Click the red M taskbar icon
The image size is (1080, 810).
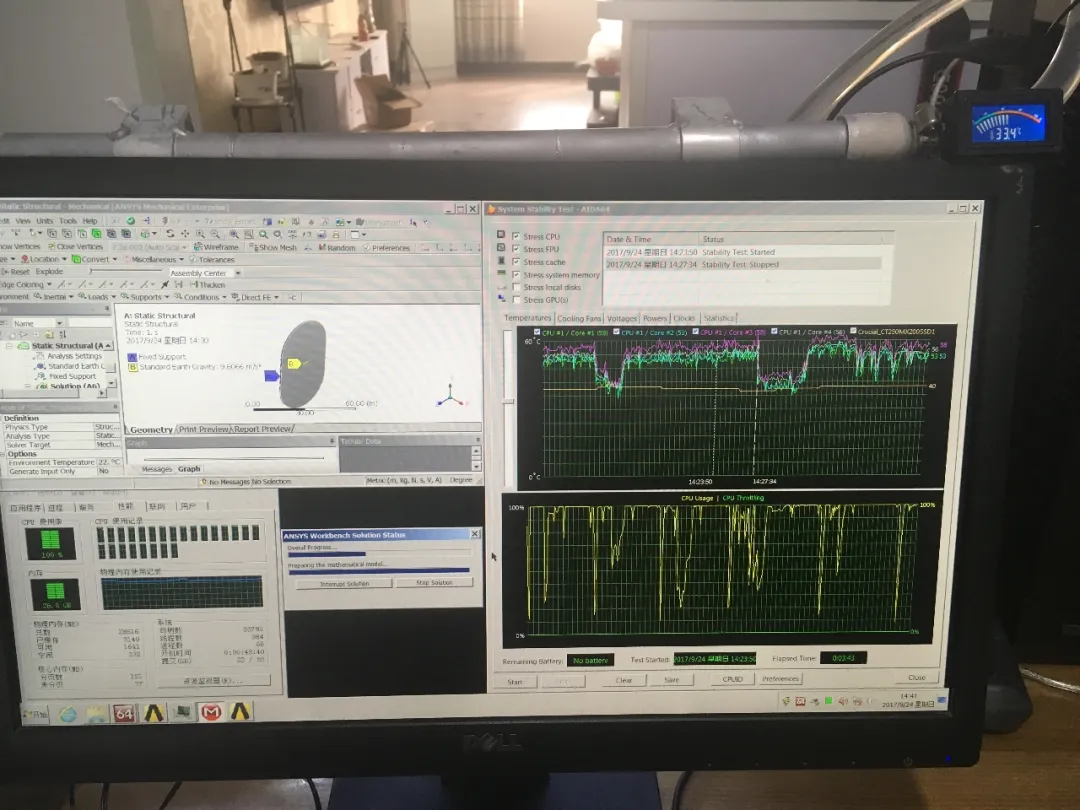(x=211, y=712)
